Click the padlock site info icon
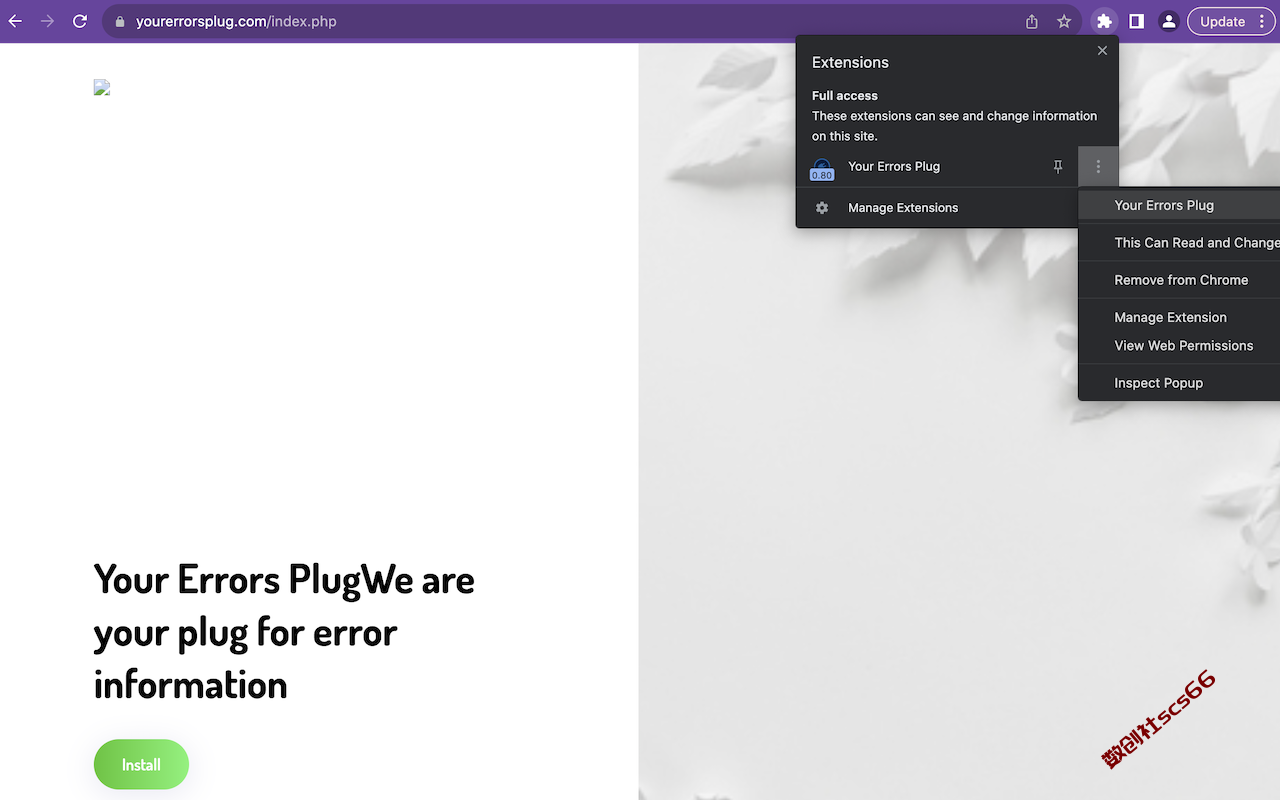This screenshot has height=800, width=1280. [120, 21]
